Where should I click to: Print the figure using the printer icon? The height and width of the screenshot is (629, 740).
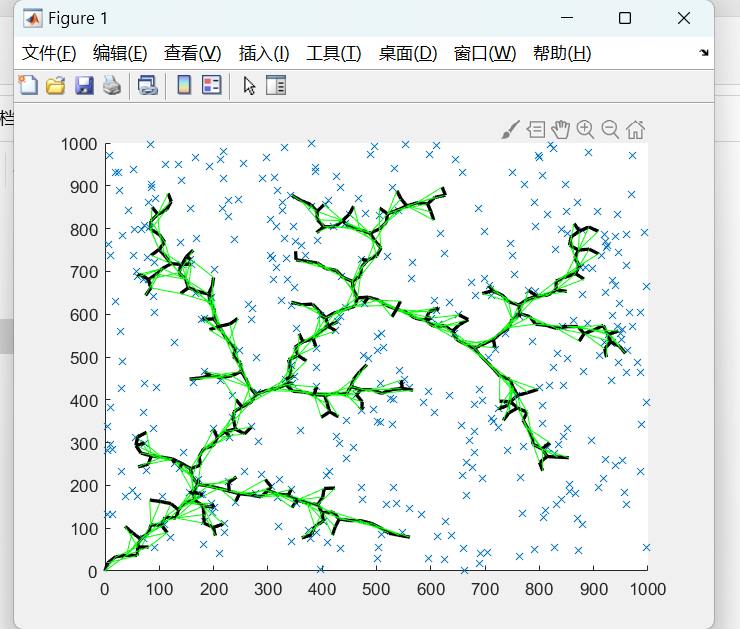[x=111, y=86]
